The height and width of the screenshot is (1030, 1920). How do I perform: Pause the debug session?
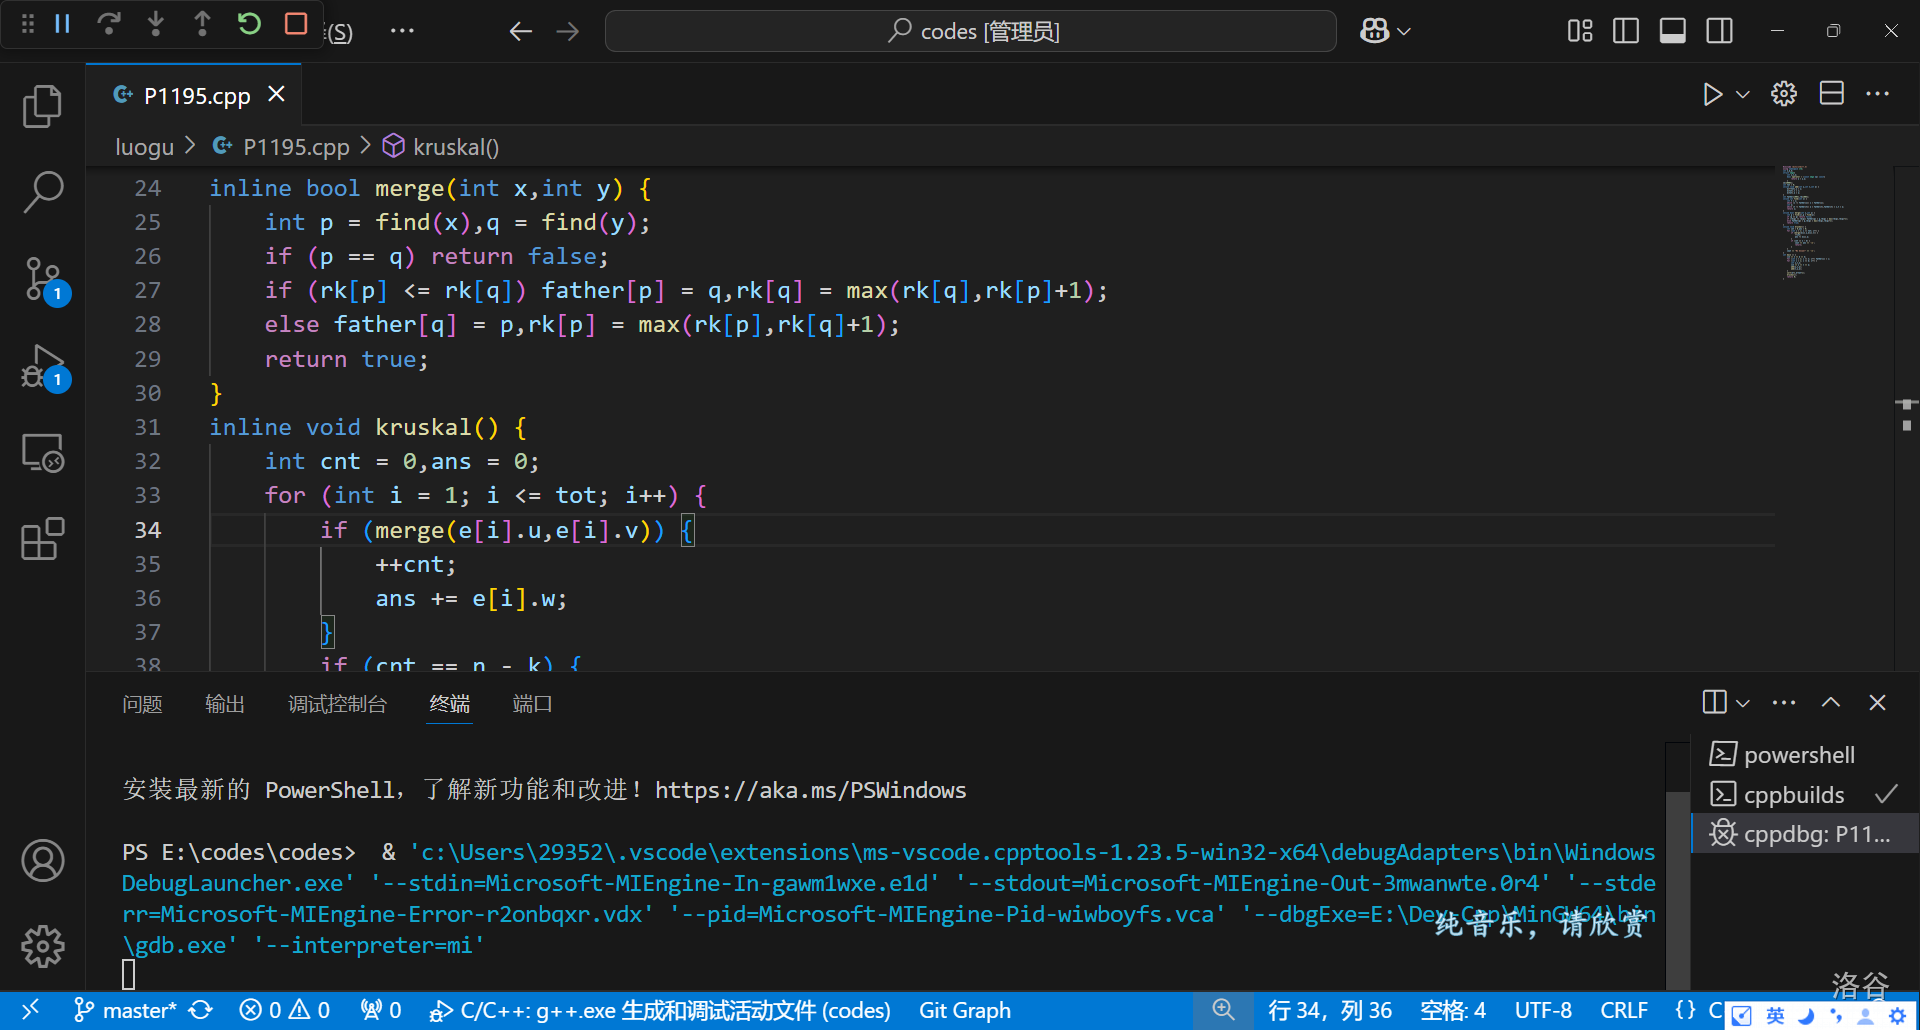tap(62, 24)
